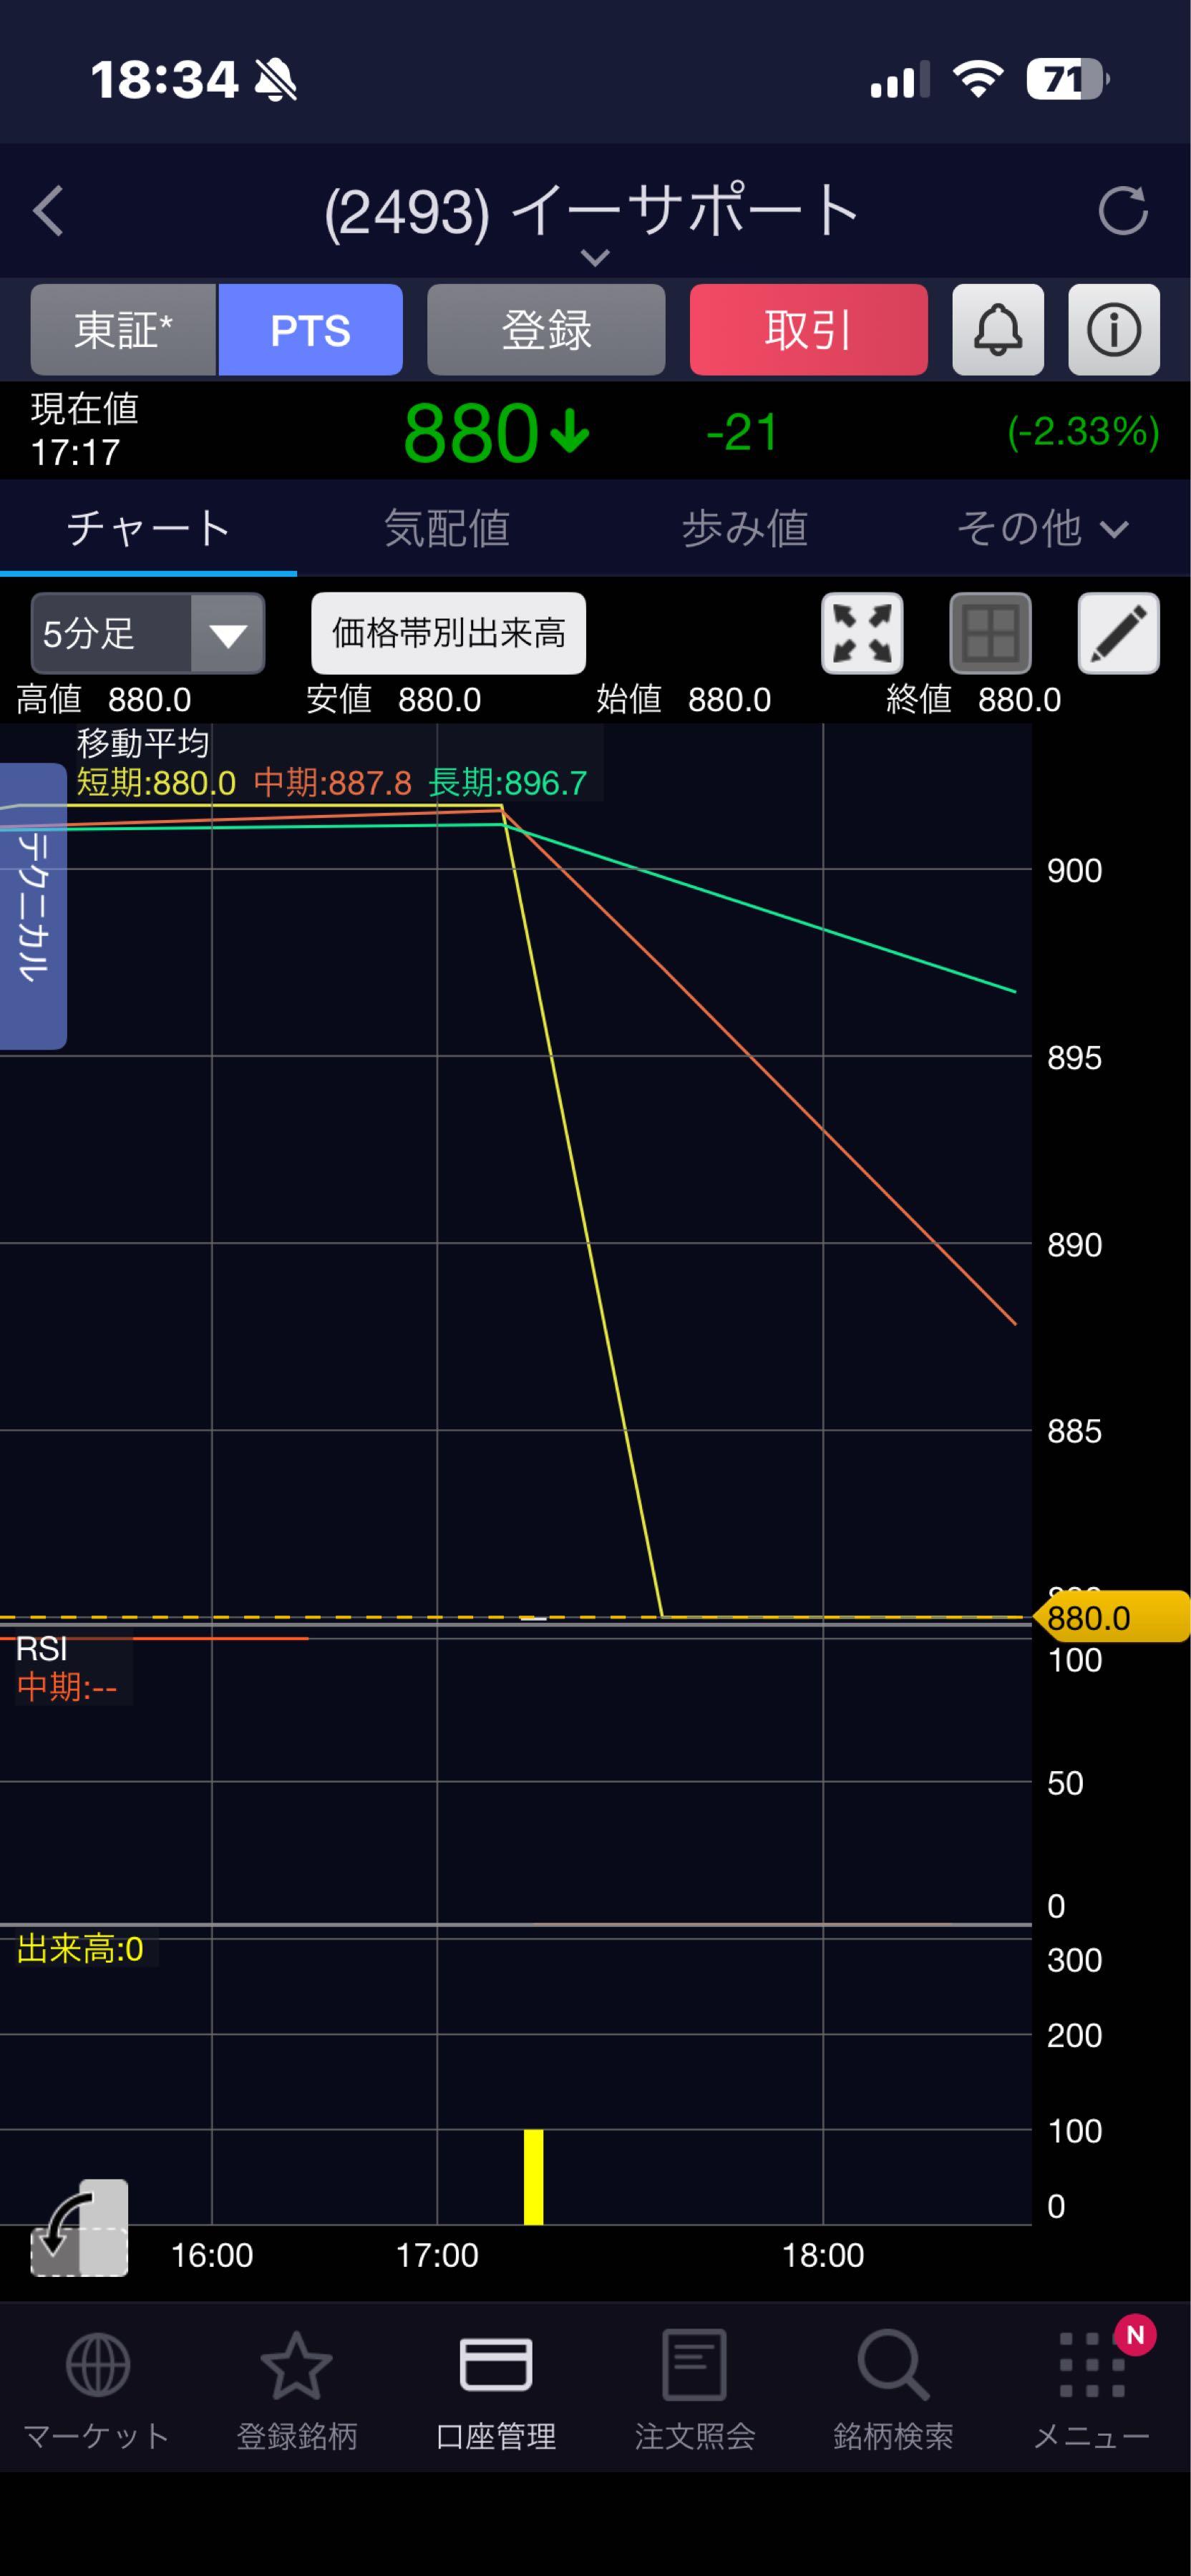Viewport: 1191px width, 2576px height.
Task: Tap the yellow volume bar
Action: point(533,2177)
